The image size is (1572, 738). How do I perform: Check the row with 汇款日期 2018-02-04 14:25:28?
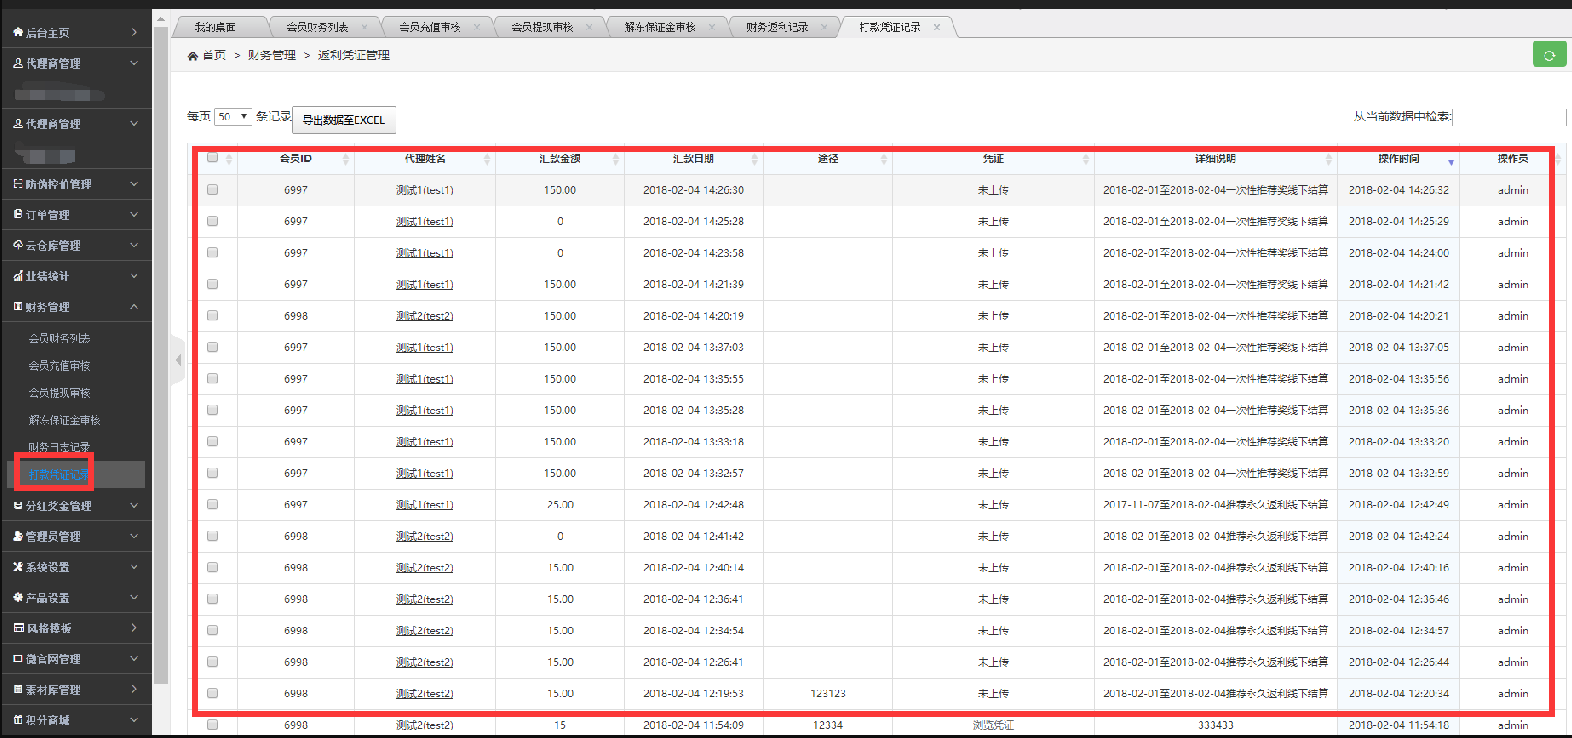tap(212, 221)
